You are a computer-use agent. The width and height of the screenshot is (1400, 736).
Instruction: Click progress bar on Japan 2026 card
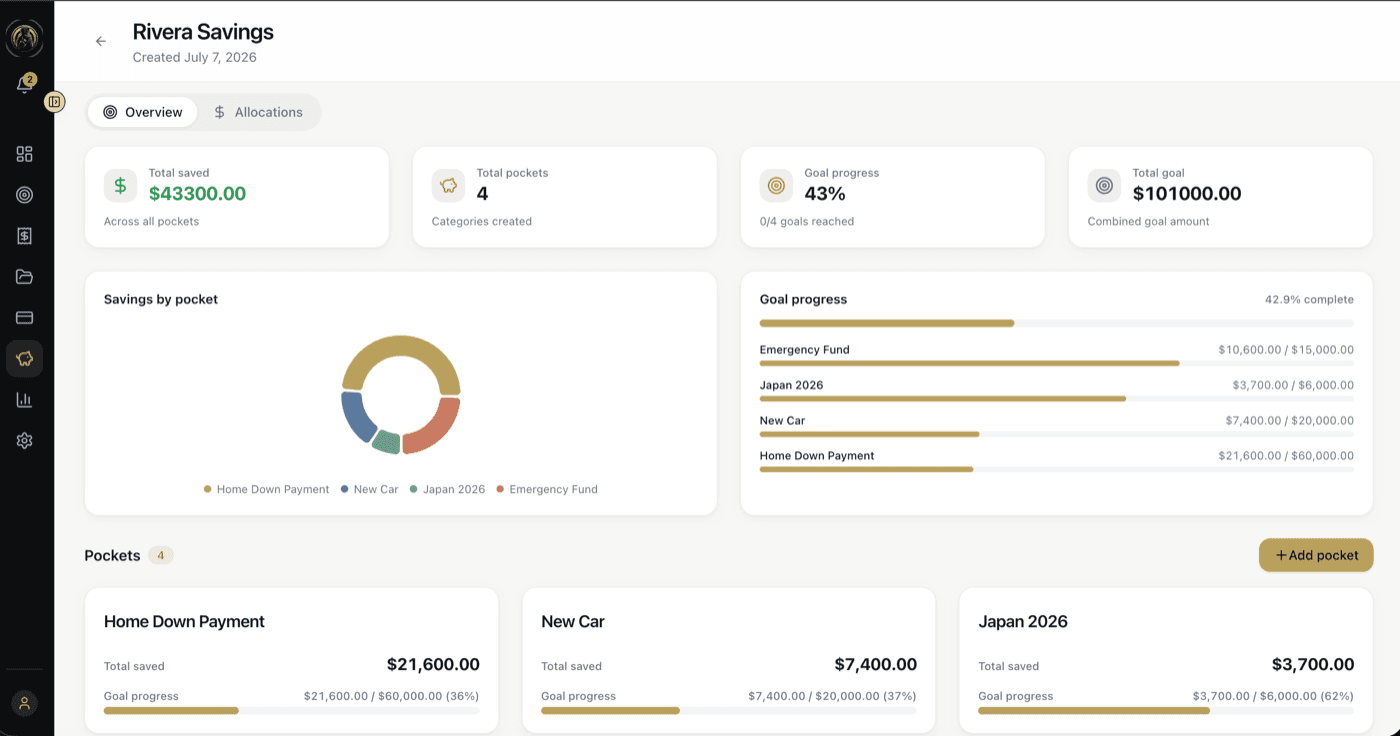coord(1166,711)
